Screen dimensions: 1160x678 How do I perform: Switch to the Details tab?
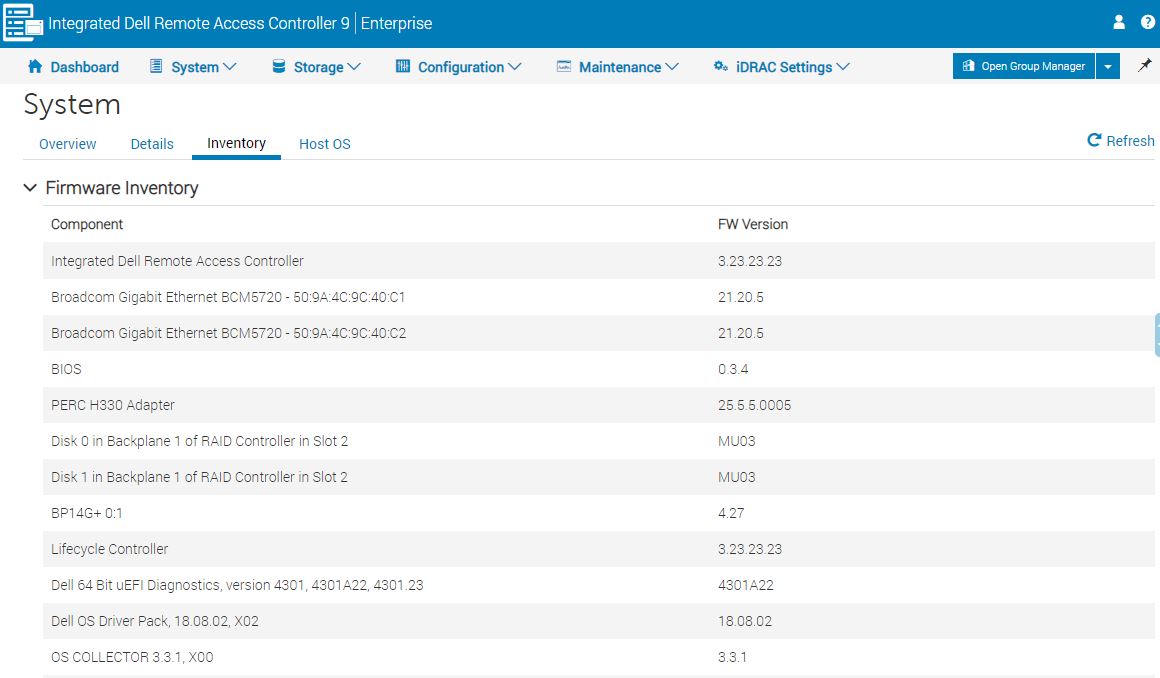click(x=152, y=144)
